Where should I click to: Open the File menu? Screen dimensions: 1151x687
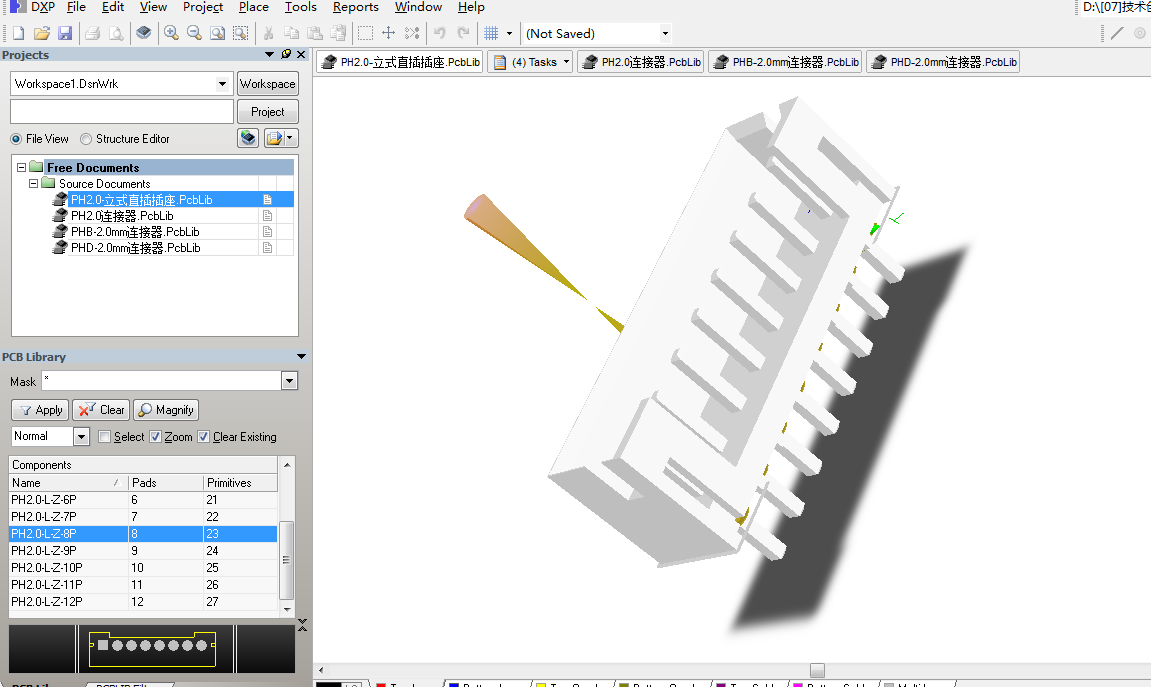(x=76, y=7)
